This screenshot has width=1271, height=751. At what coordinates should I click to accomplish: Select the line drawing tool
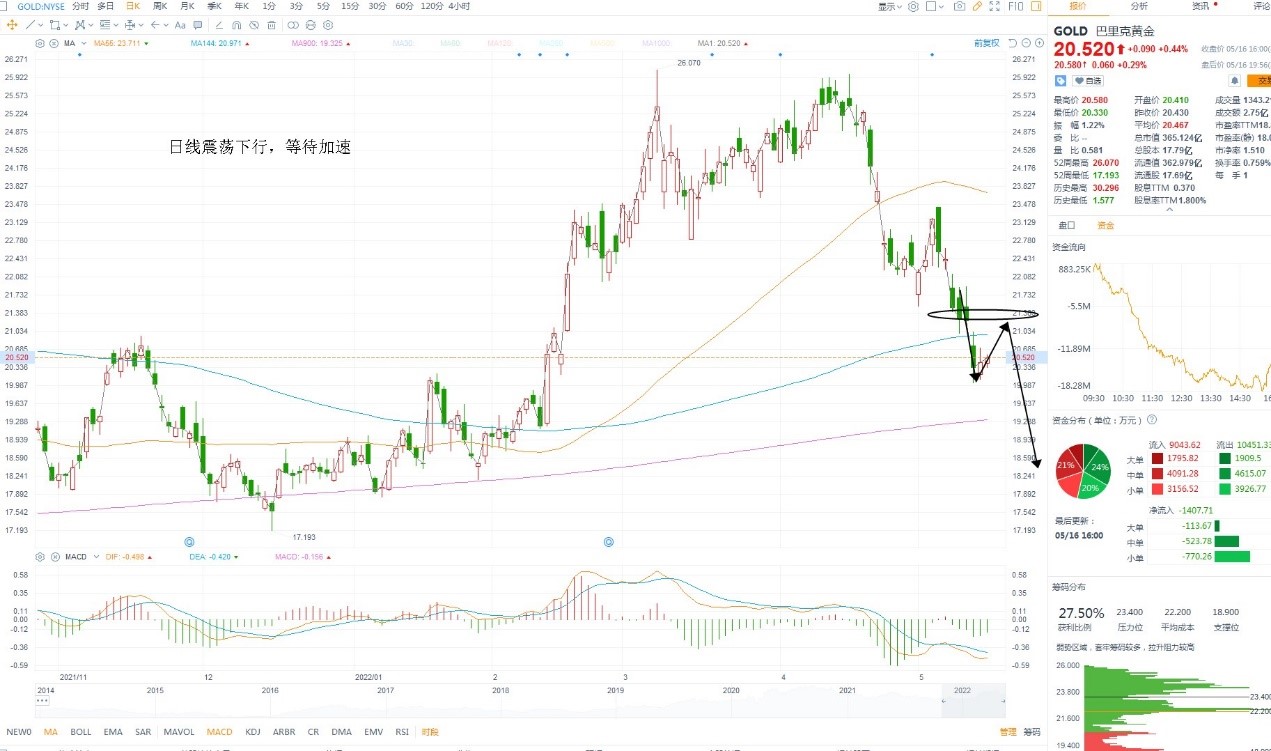(30, 25)
